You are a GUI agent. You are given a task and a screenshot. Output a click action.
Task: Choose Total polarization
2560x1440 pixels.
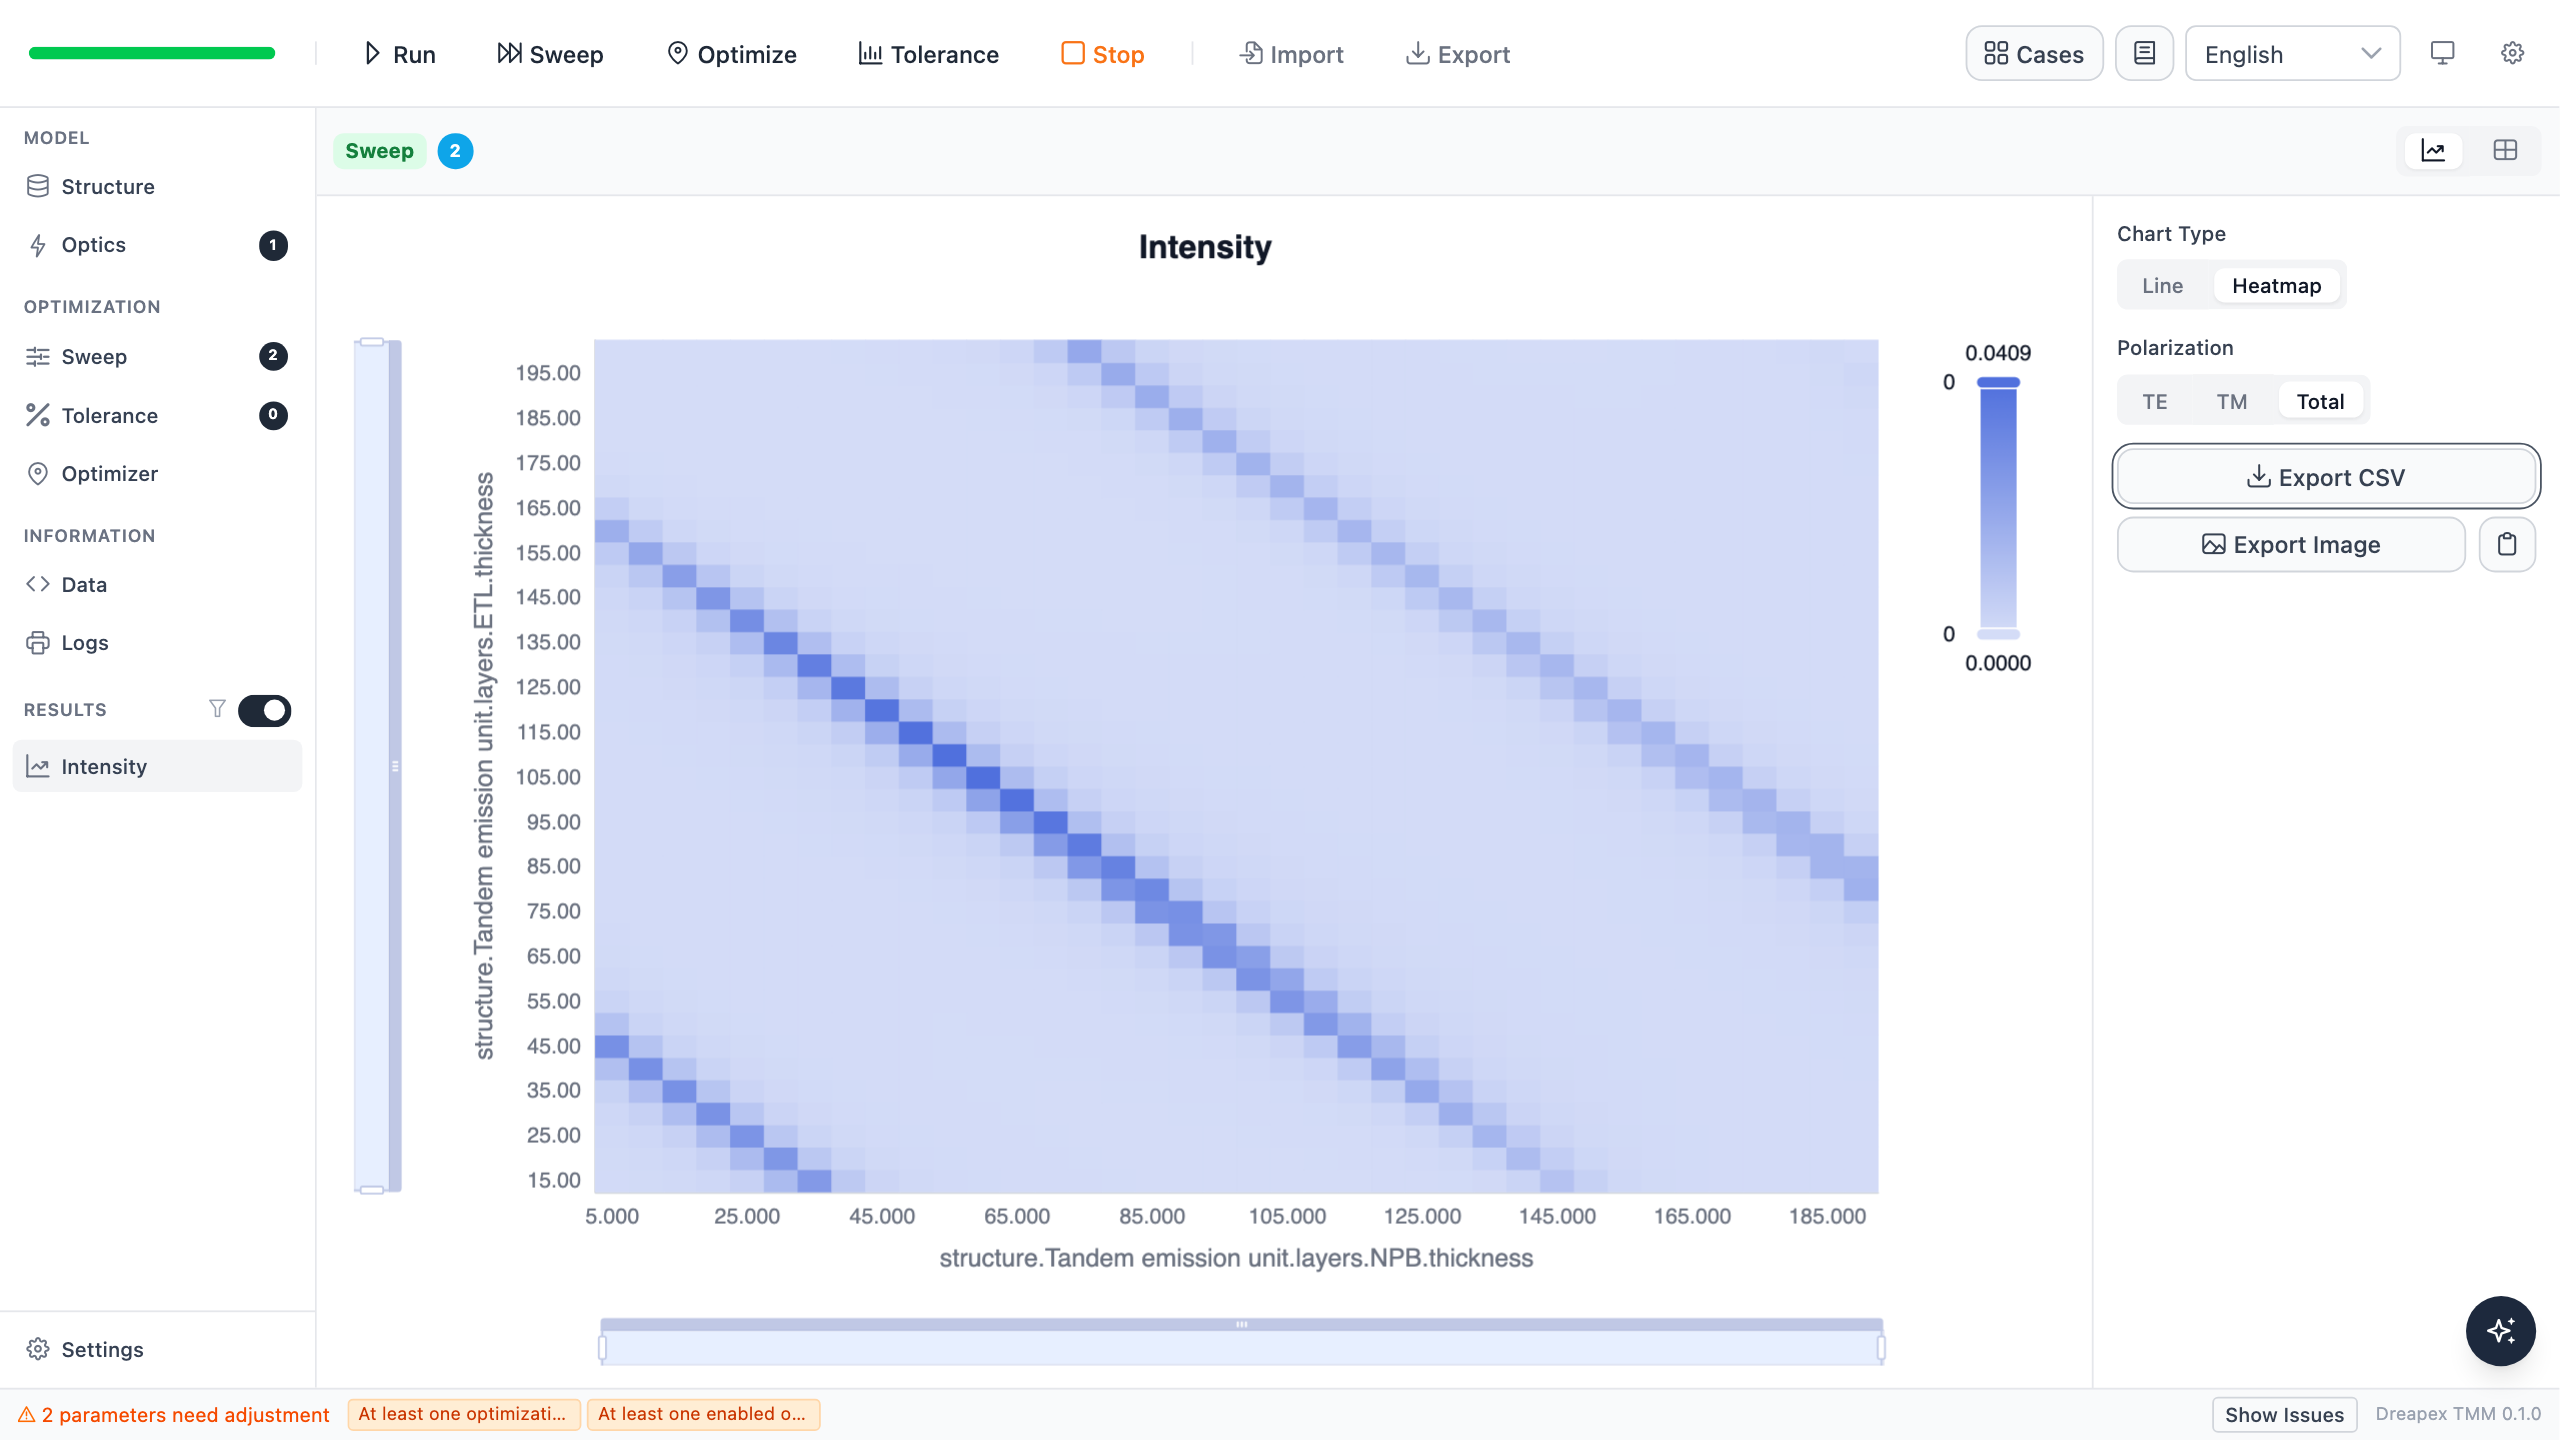2320,402
